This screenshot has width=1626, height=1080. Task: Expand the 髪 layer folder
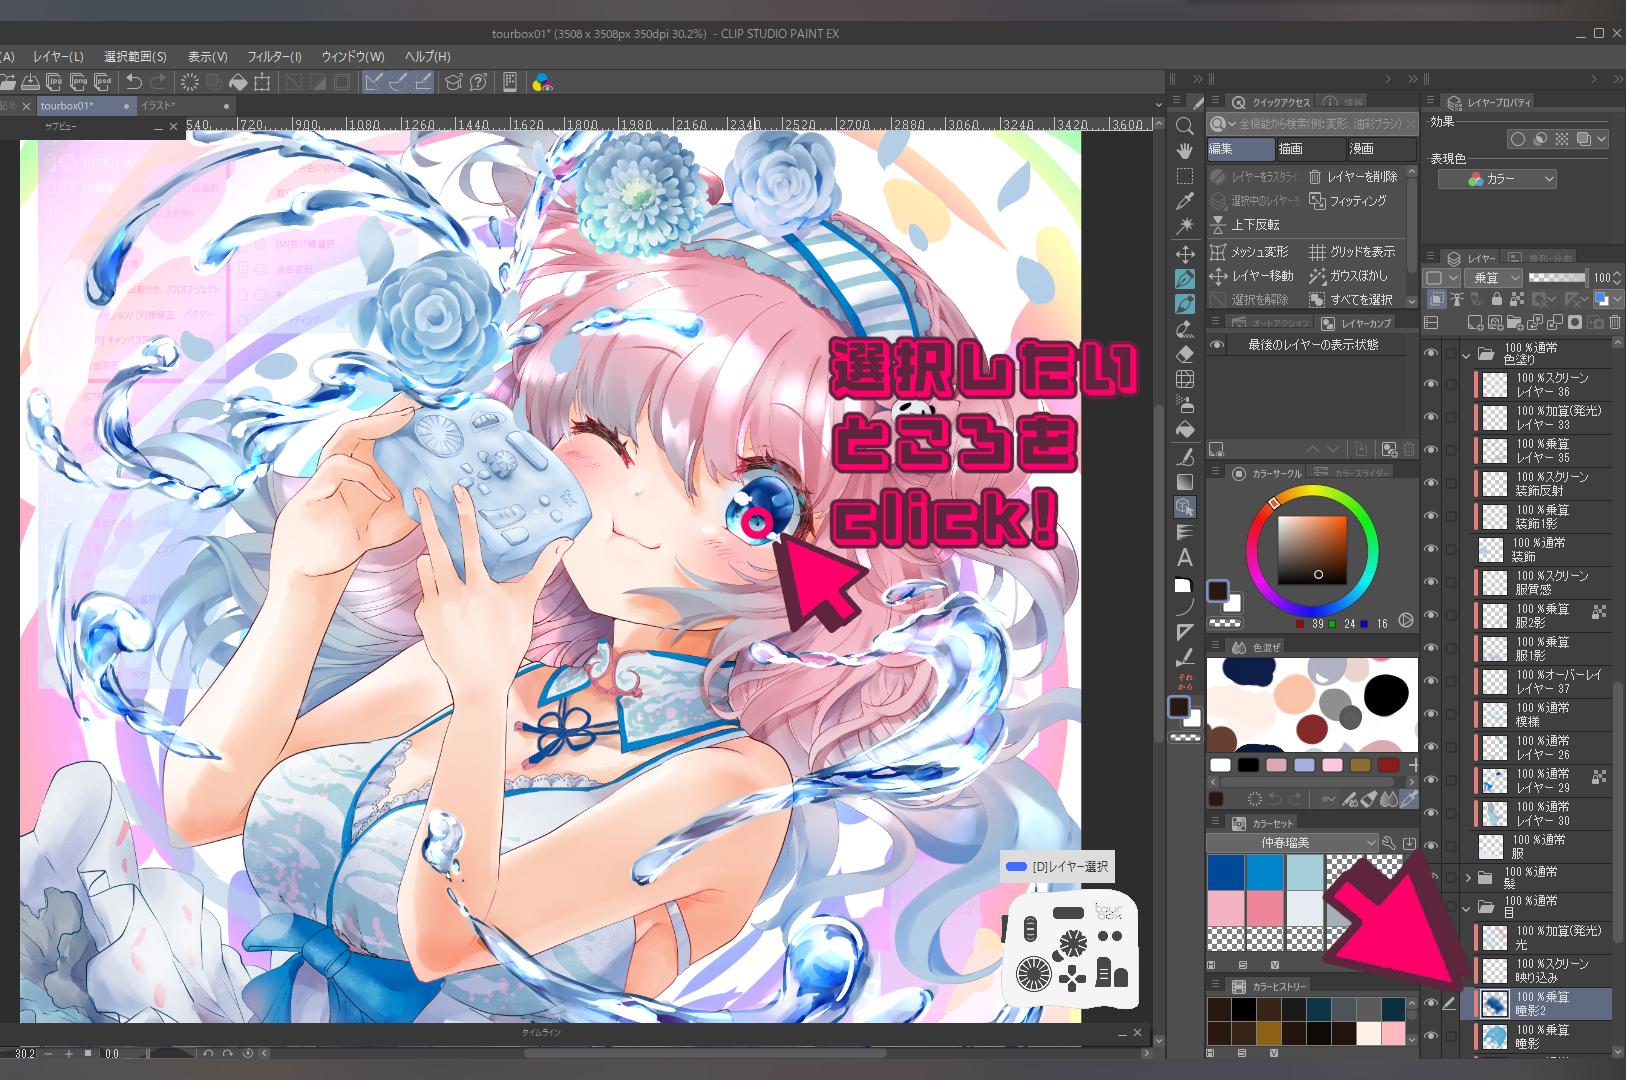pyautogui.click(x=1468, y=878)
